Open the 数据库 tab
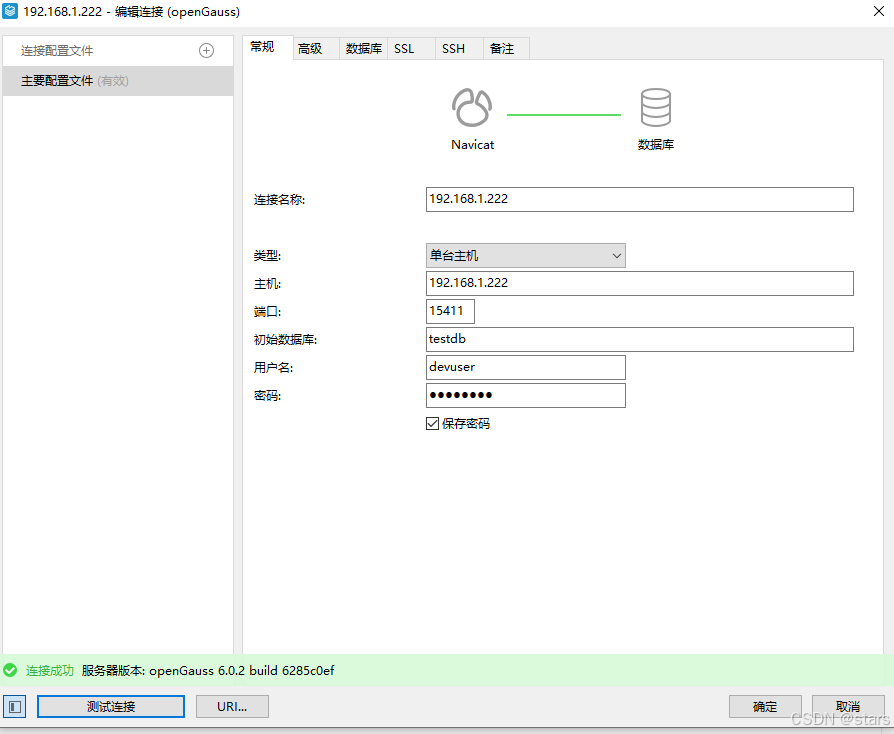 point(364,48)
